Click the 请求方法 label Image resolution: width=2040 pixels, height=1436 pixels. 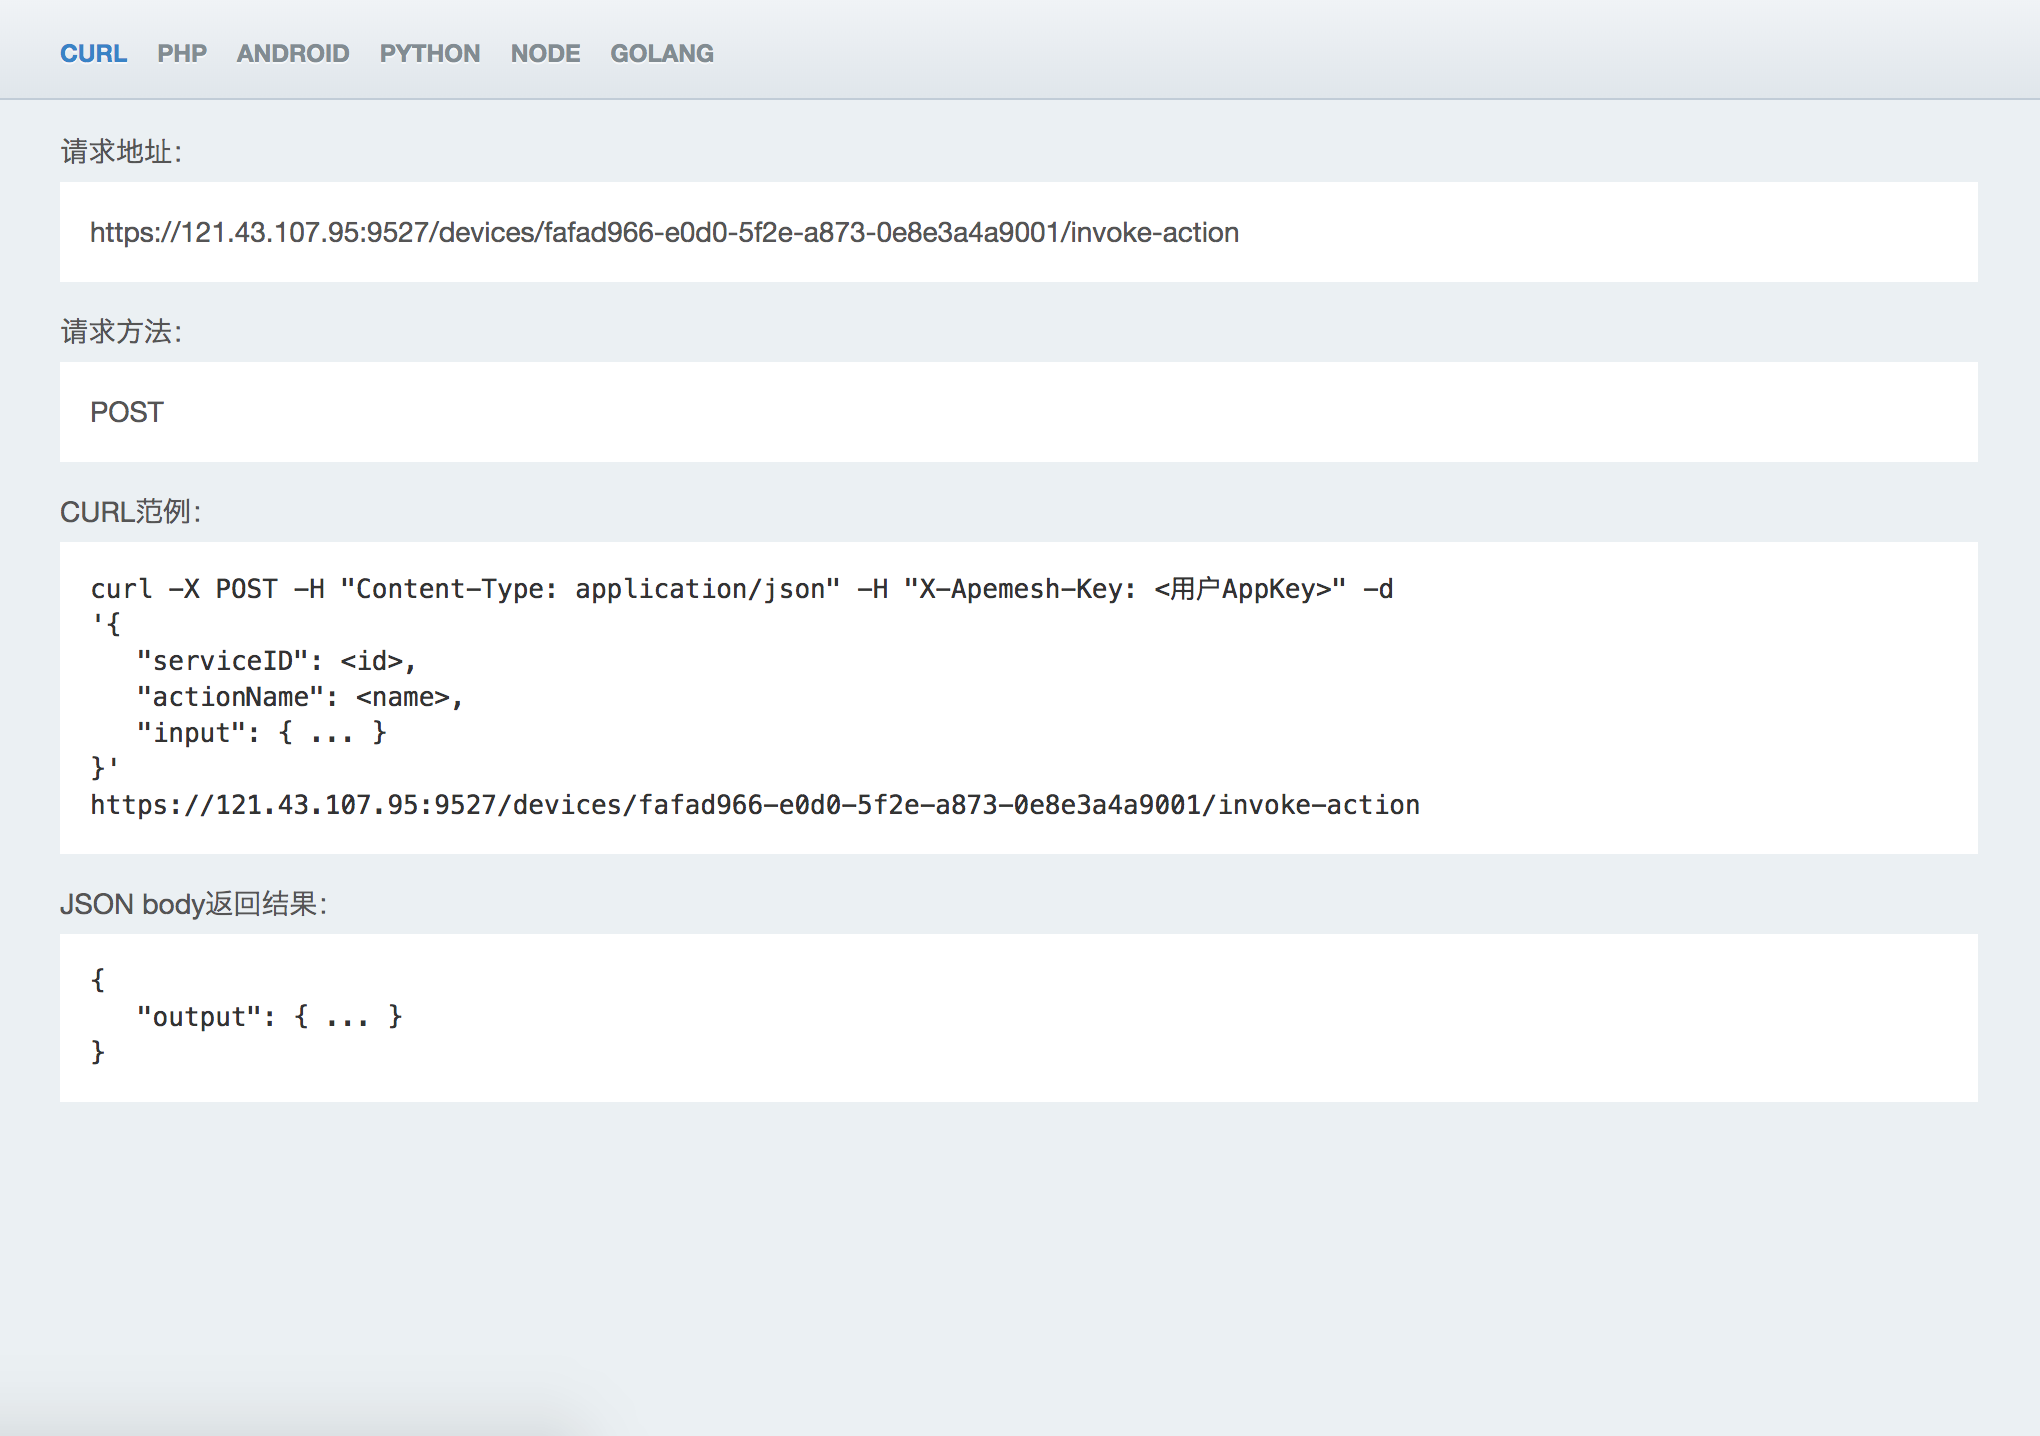click(121, 332)
